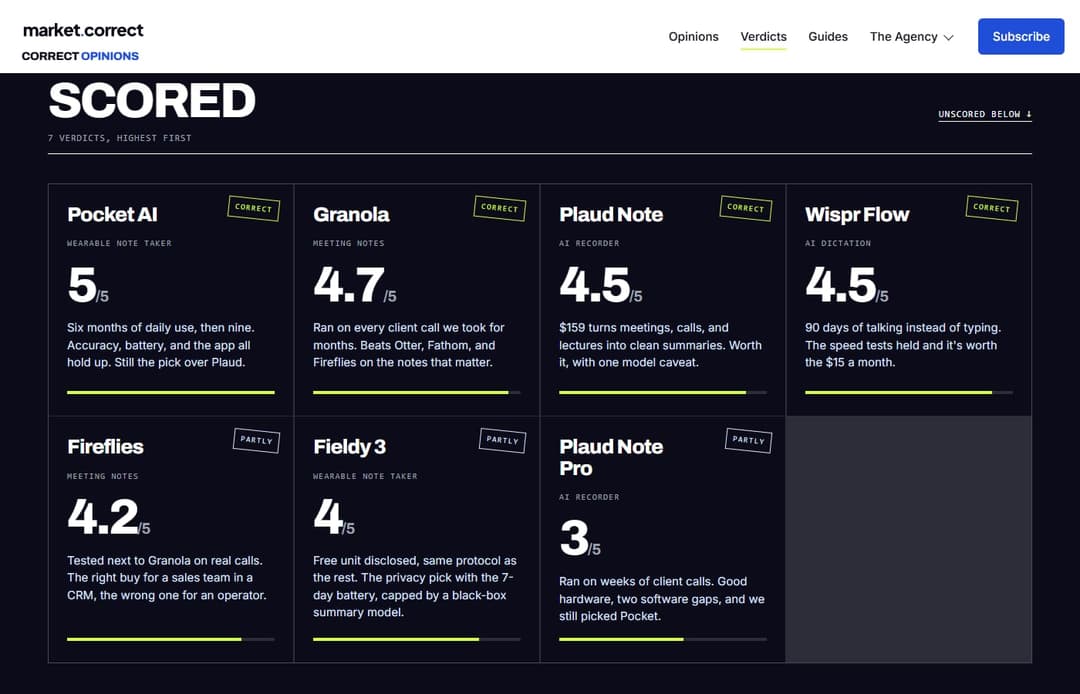Click the 4.2/5 score on Fireflies

coord(109,518)
